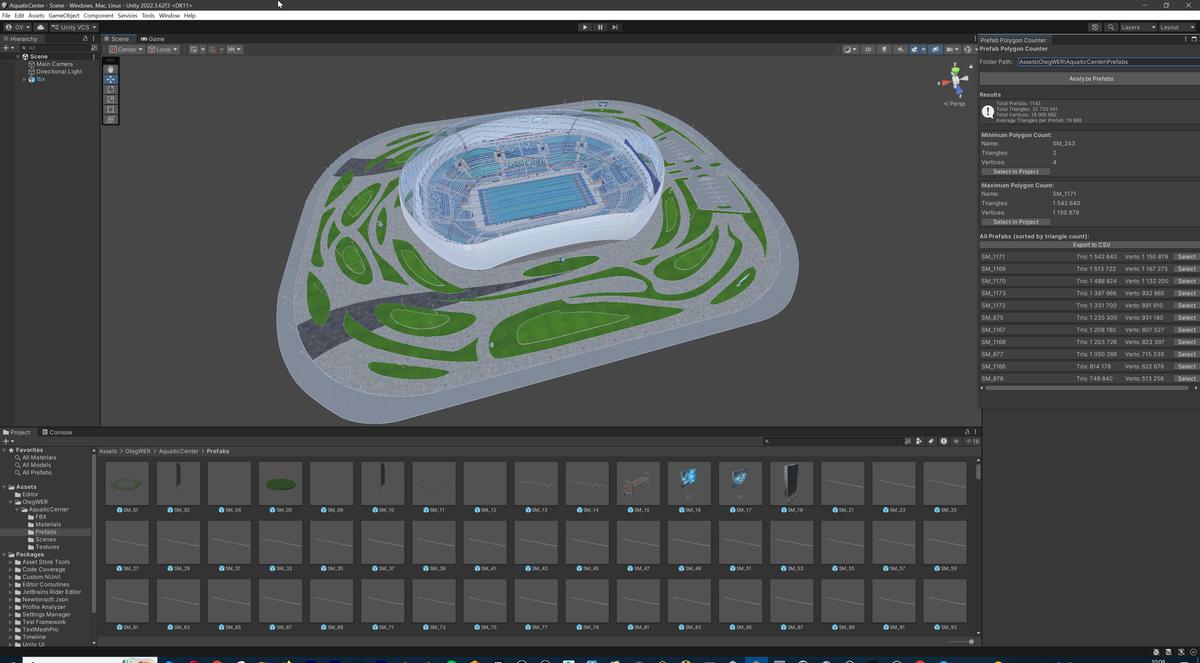Open the Undo History icon
The image size is (1200, 663).
pyautogui.click(x=1095, y=27)
